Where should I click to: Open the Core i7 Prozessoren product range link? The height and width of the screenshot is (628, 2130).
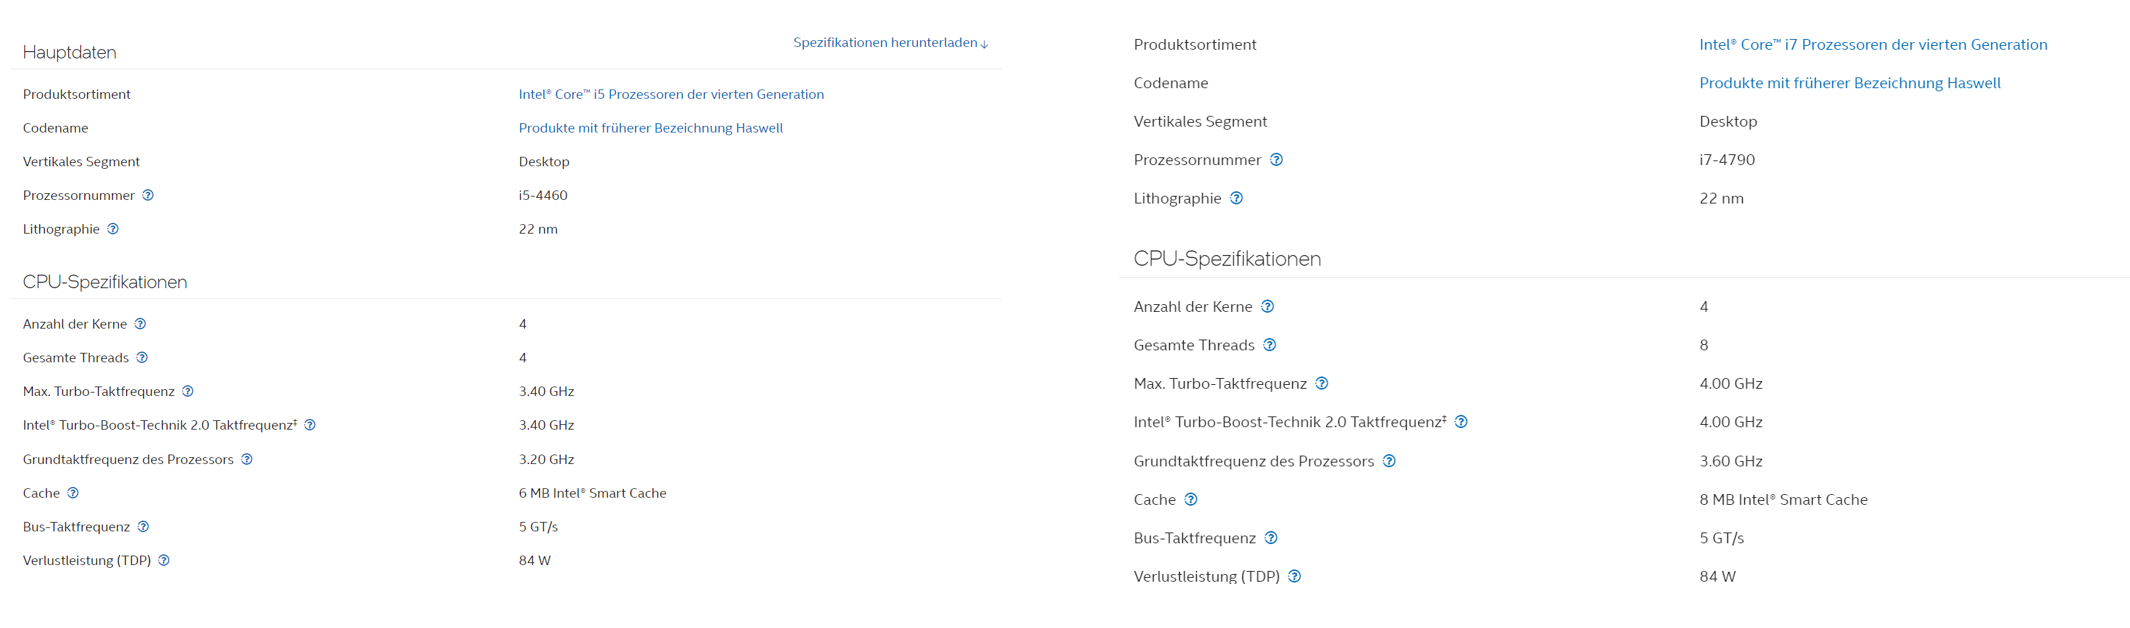pyautogui.click(x=1873, y=44)
